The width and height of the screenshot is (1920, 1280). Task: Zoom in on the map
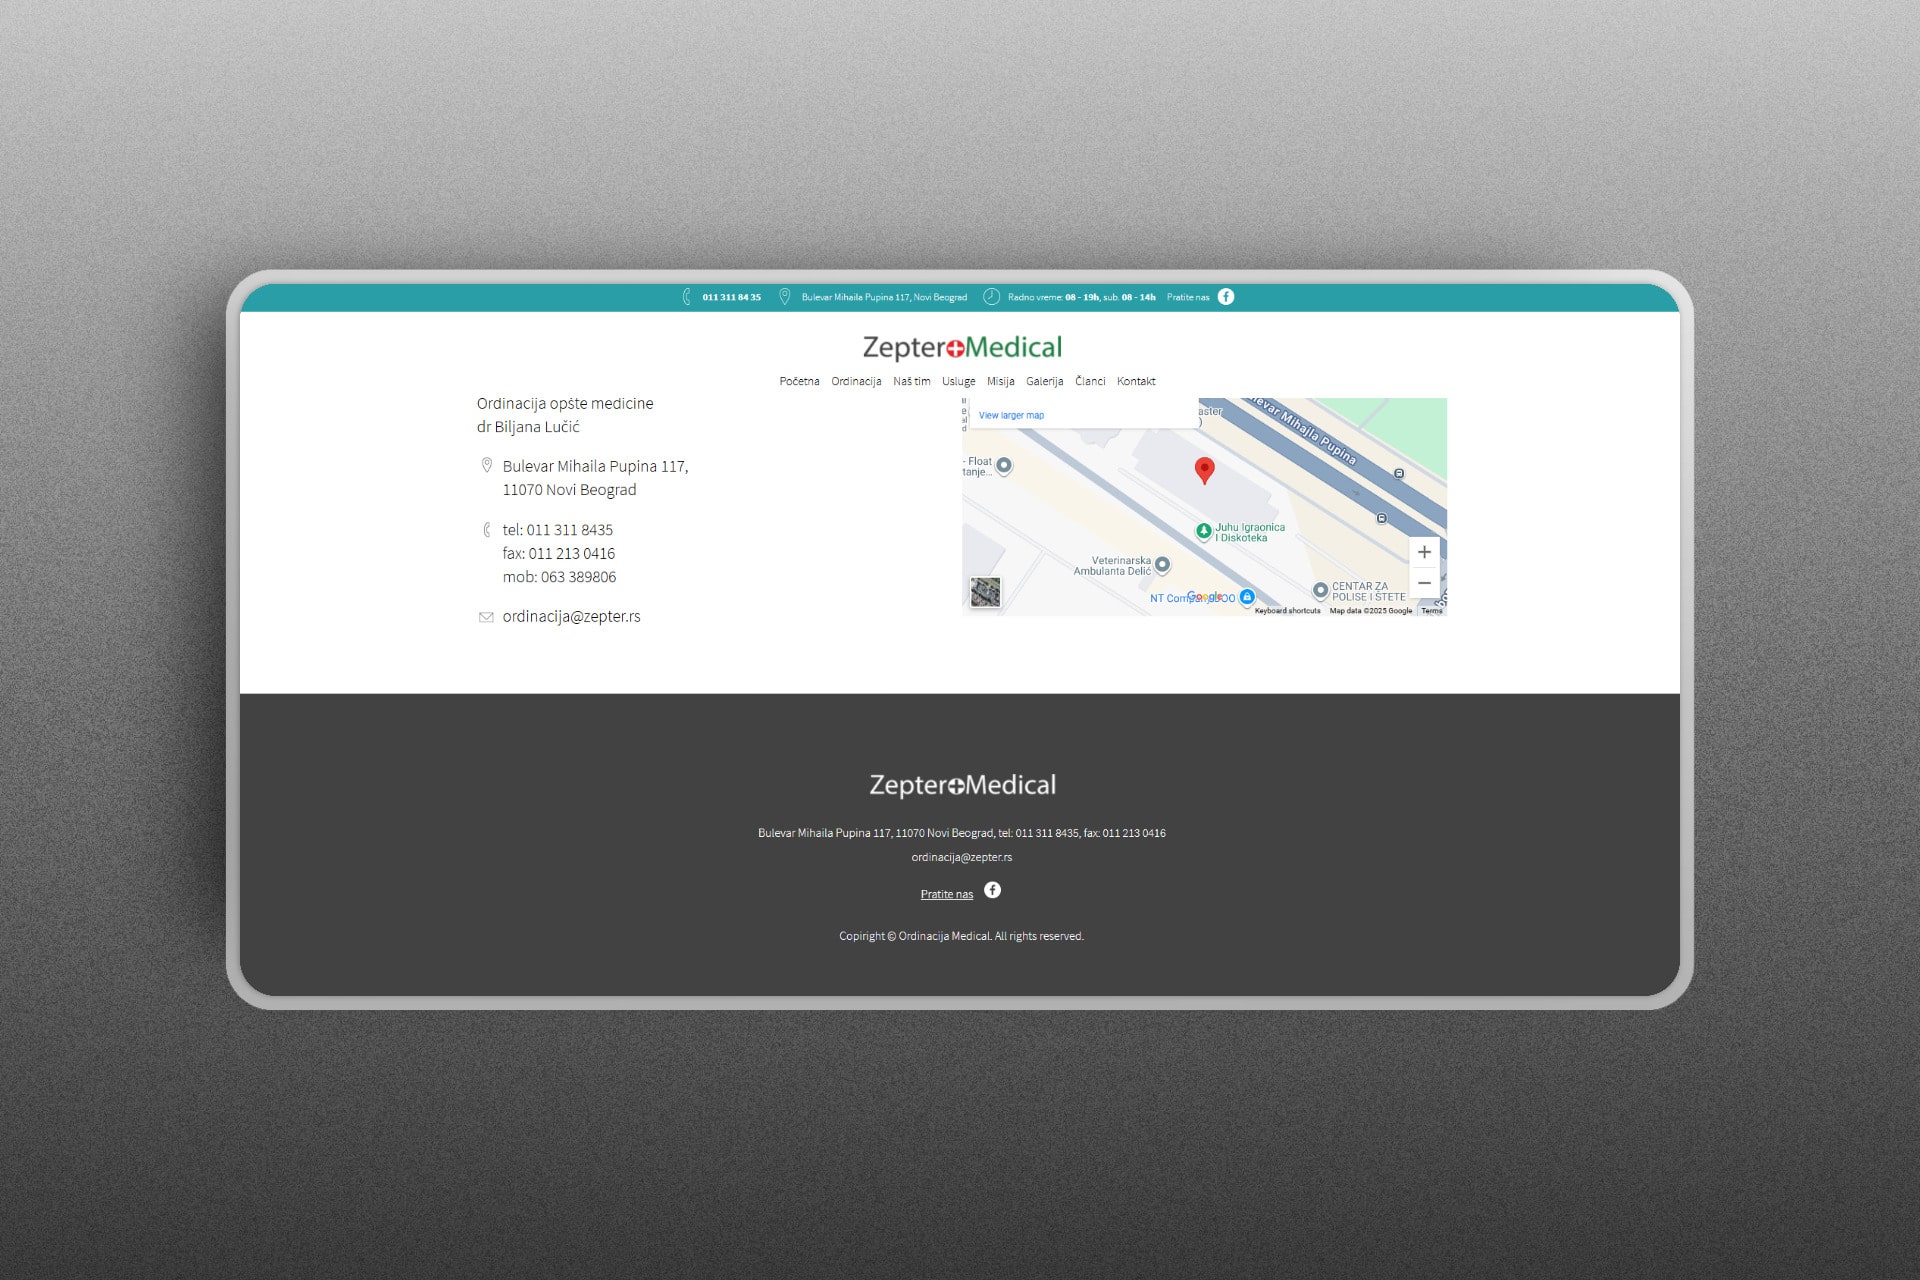pyautogui.click(x=1424, y=552)
